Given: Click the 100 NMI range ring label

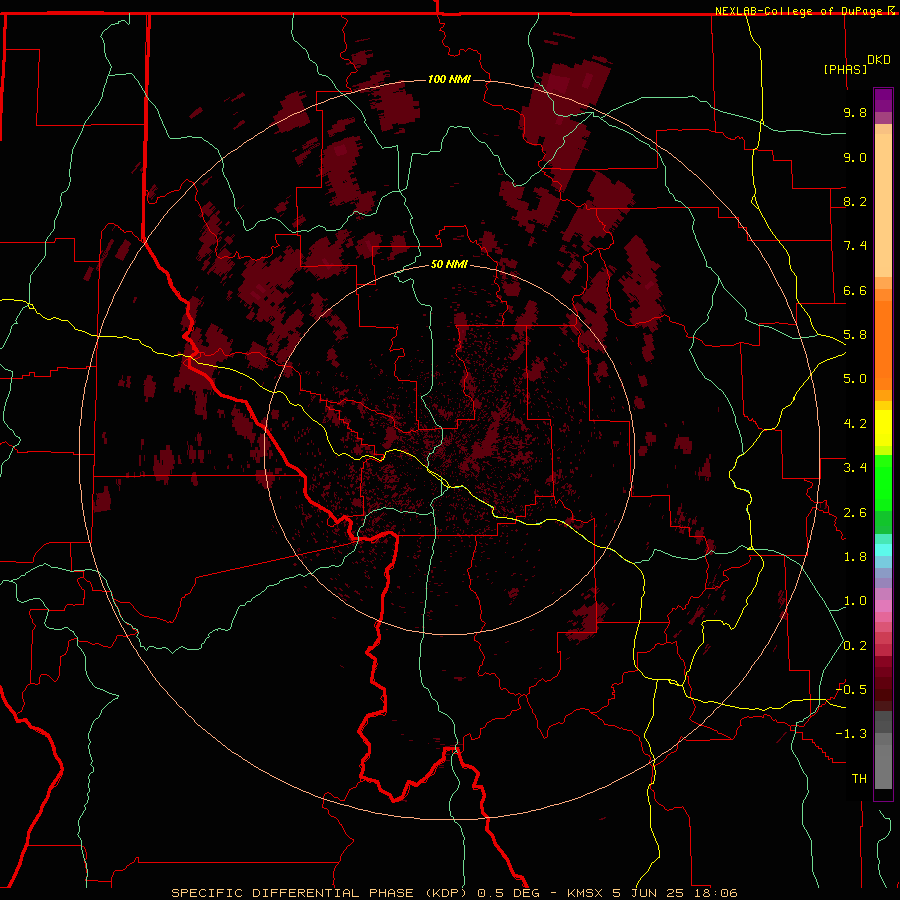Looking at the screenshot, I should point(449,79).
